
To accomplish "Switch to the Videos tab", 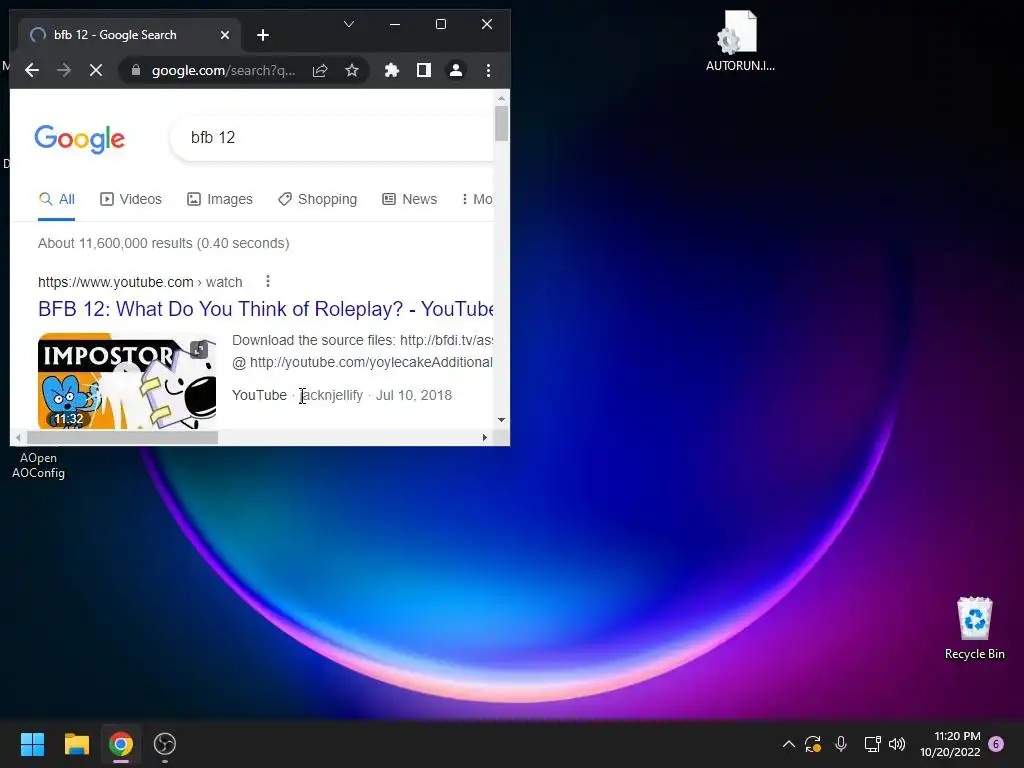I will click(x=131, y=199).
